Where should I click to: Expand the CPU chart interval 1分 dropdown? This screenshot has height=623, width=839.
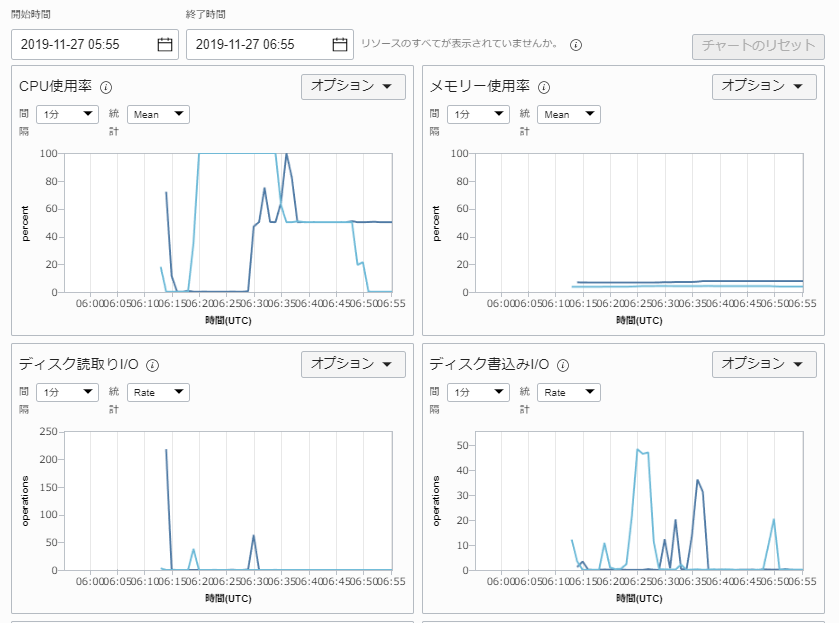(66, 114)
